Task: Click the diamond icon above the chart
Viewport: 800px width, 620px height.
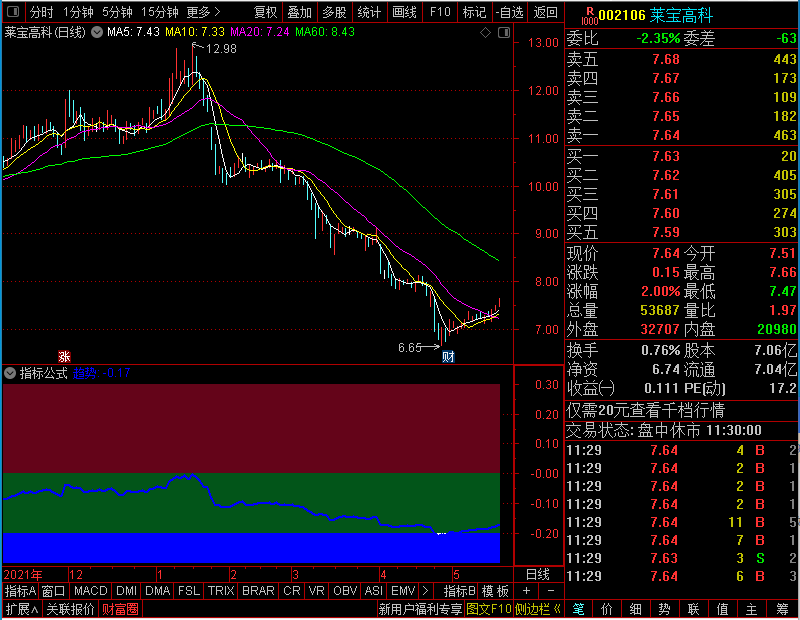Action: (x=486, y=33)
